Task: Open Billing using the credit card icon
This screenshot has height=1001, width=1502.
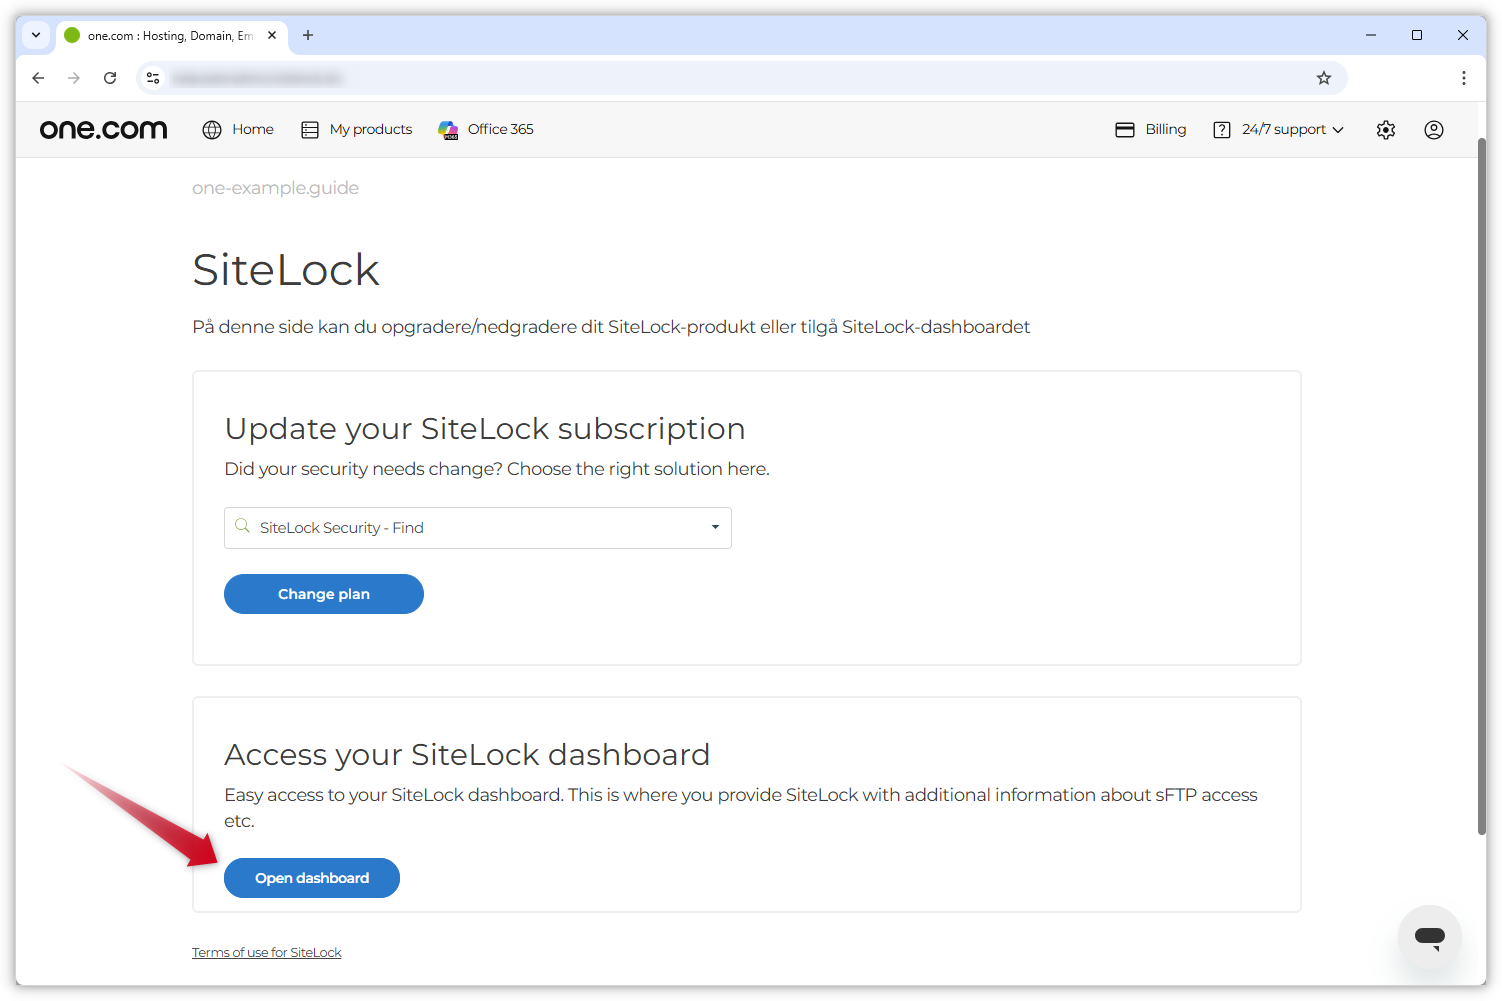Action: point(1125,129)
